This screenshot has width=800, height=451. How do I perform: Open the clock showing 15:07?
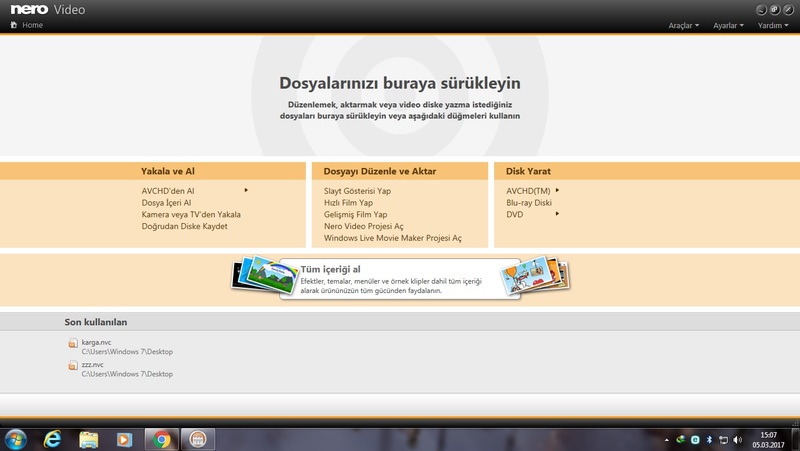click(x=768, y=440)
